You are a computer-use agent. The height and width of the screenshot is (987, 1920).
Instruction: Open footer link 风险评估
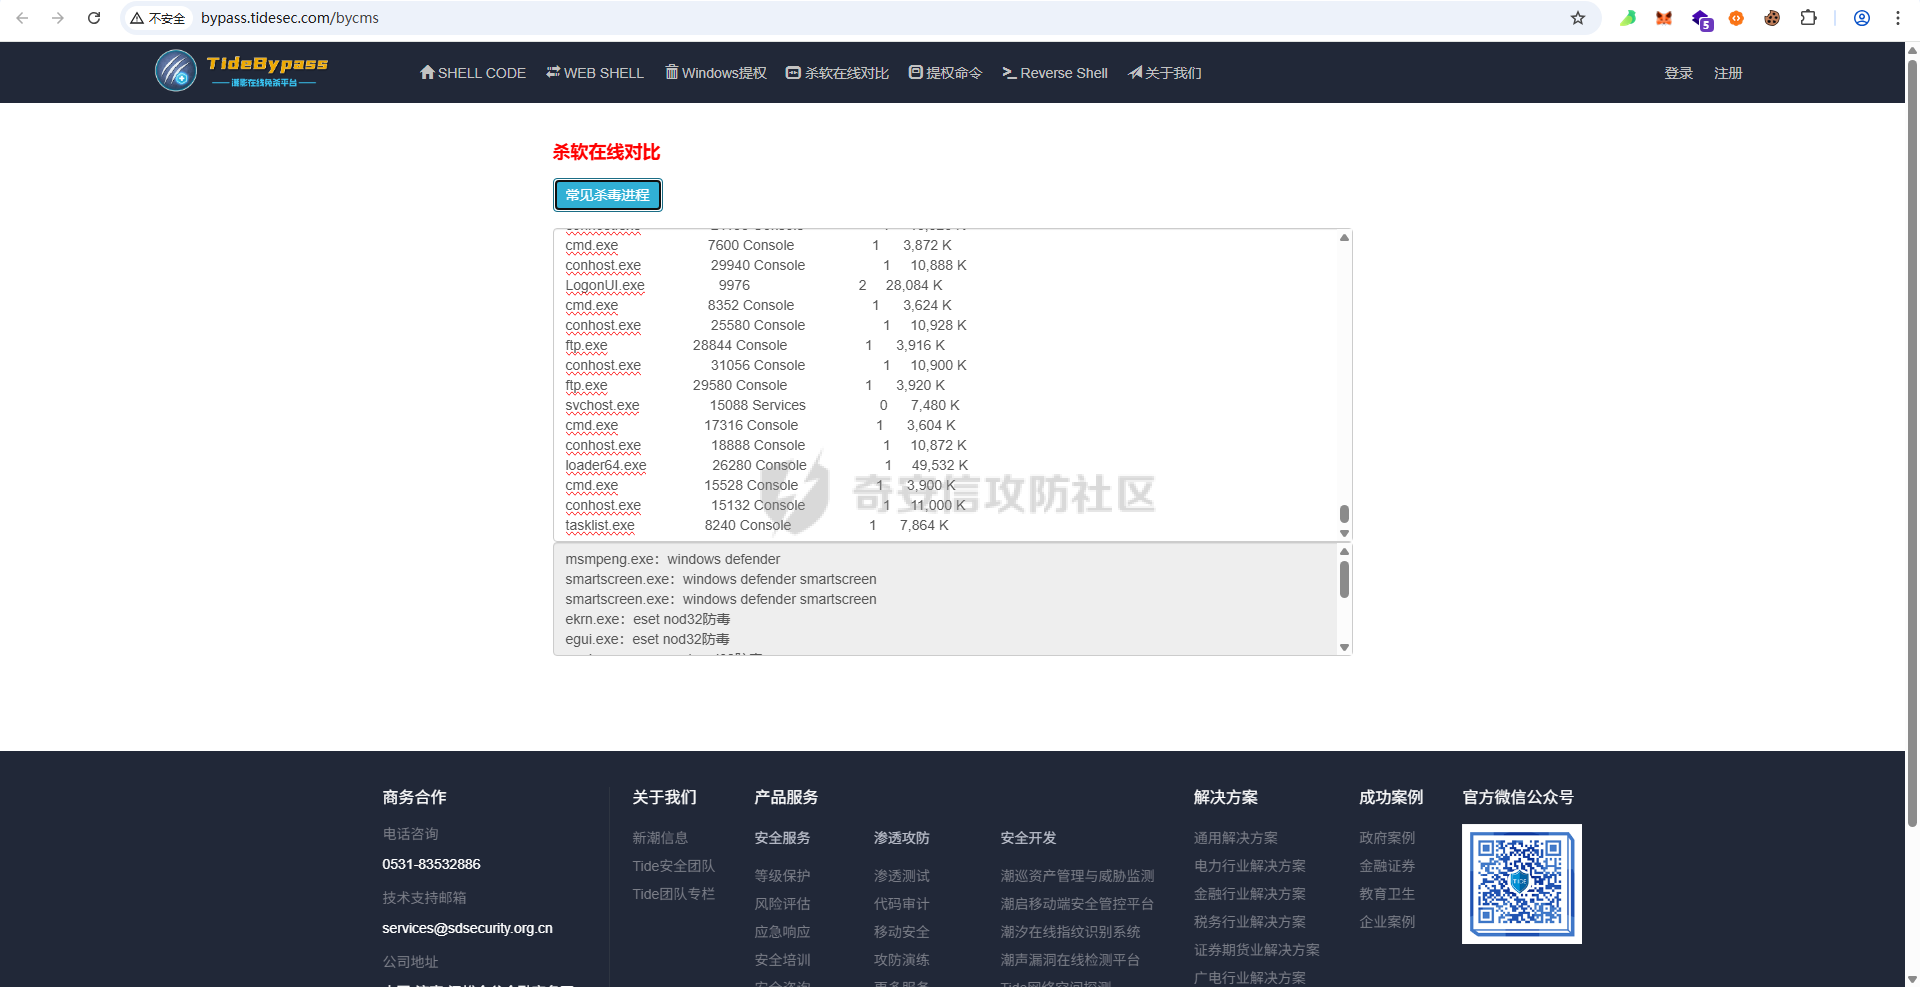782,904
